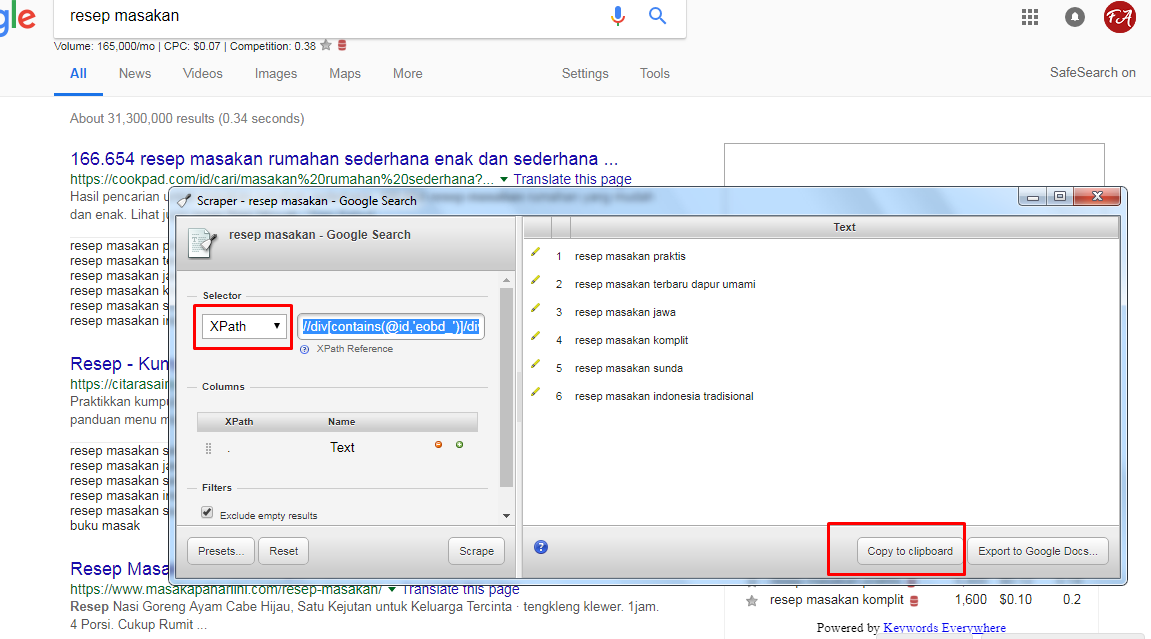Click red database icon after resep masakan komplit
The height and width of the screenshot is (639, 1151).
pyautogui.click(x=915, y=601)
